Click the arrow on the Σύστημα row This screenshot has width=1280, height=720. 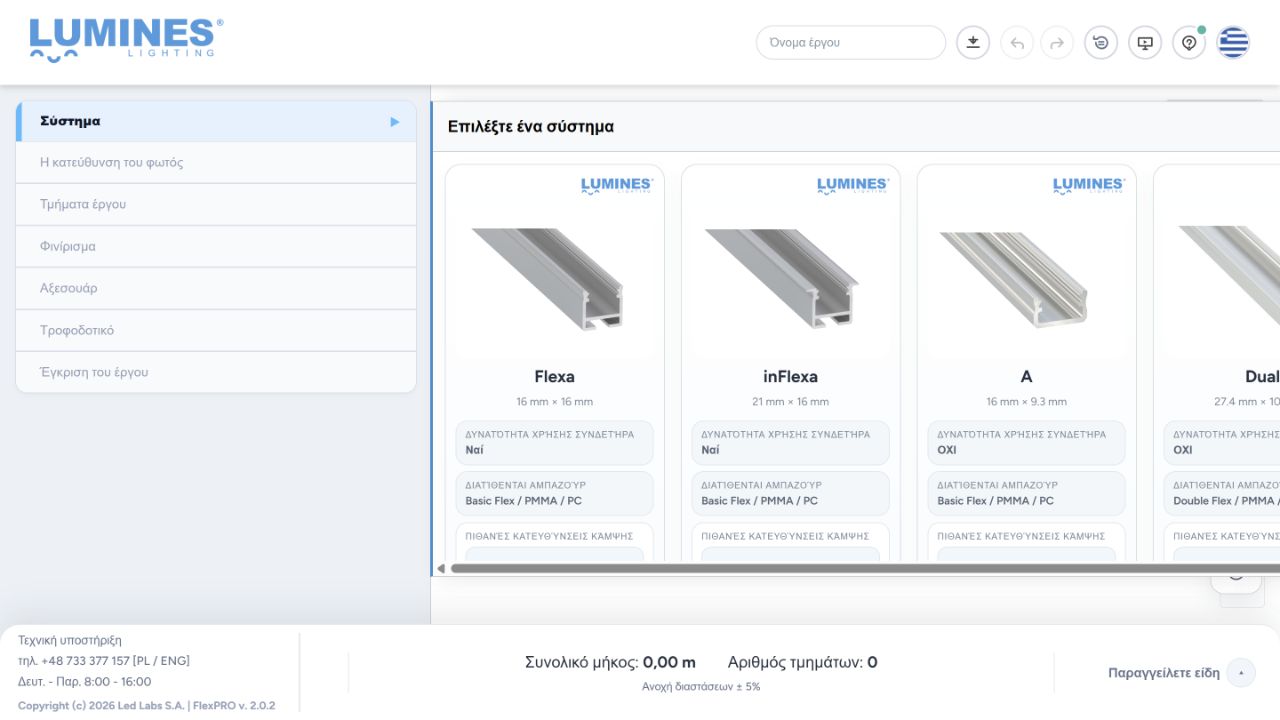click(395, 122)
